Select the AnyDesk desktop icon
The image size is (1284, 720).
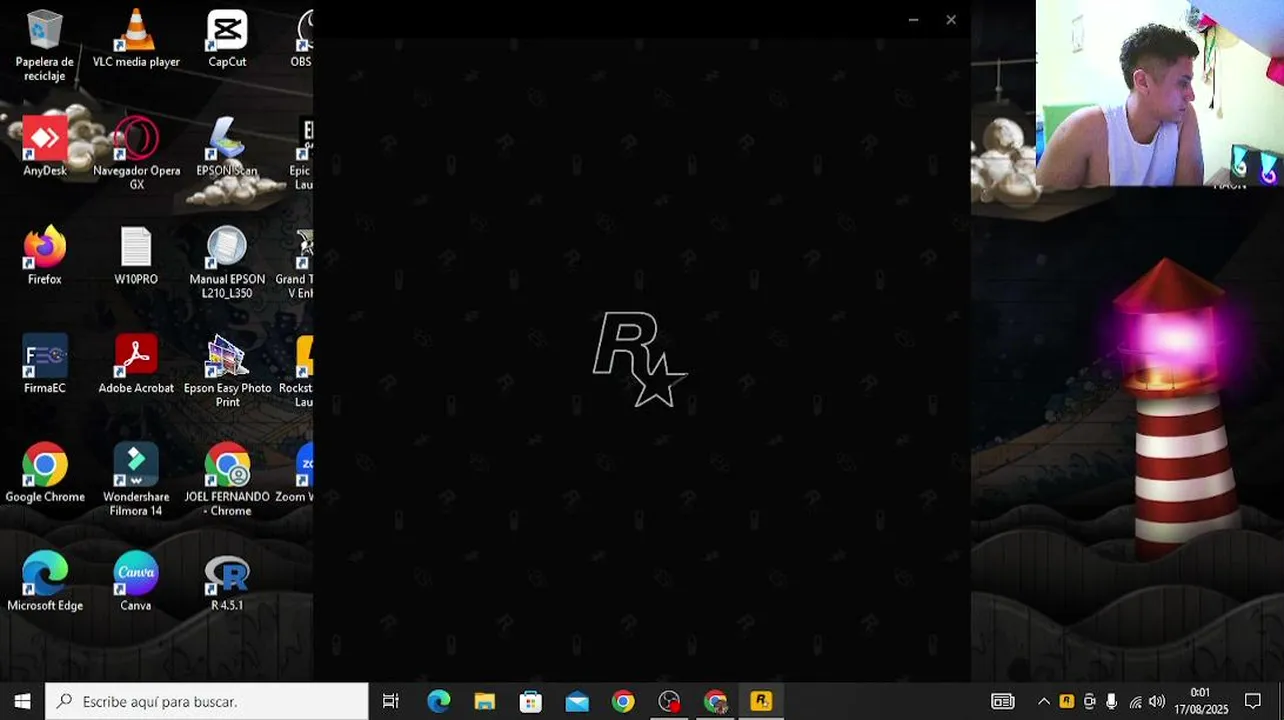[x=45, y=147]
